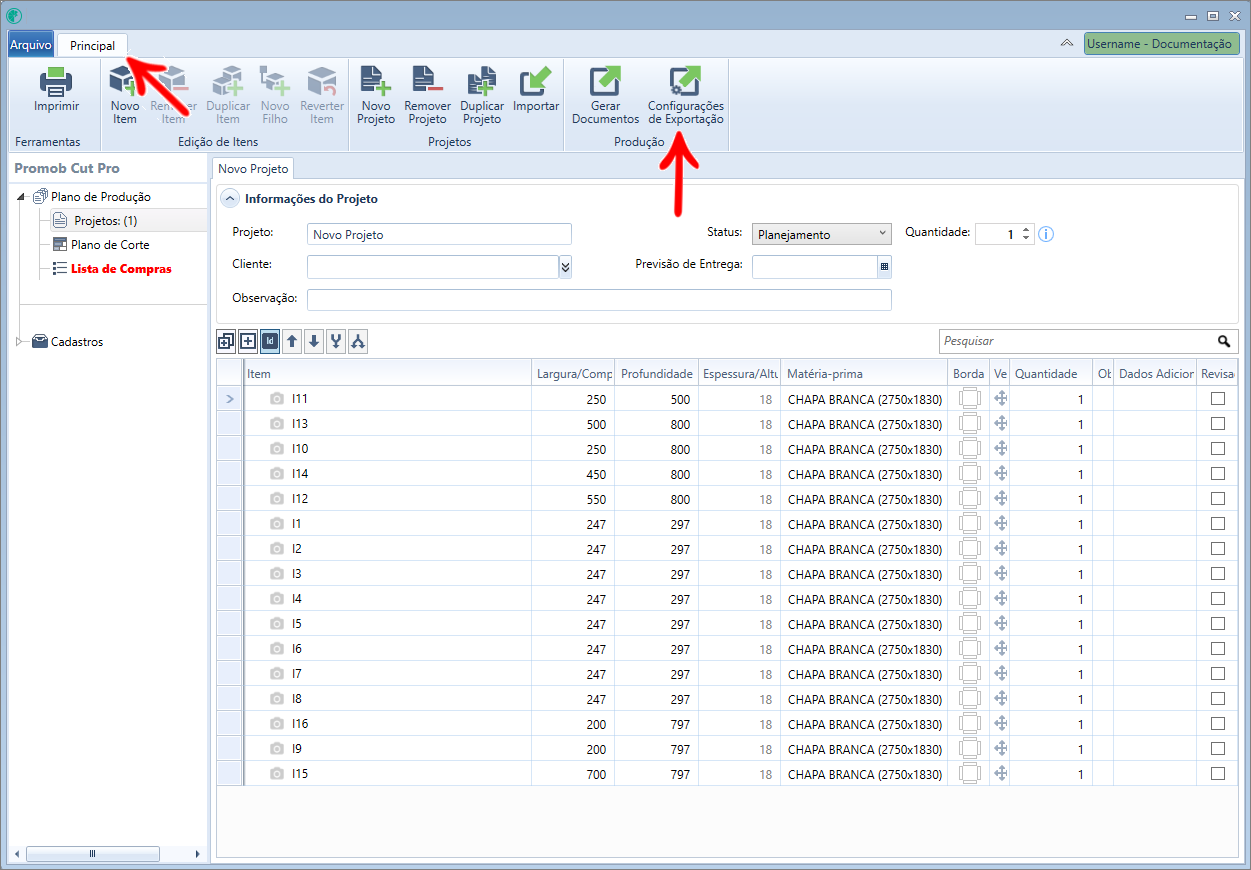Collapse the Informações do Projeto section

coord(230,198)
